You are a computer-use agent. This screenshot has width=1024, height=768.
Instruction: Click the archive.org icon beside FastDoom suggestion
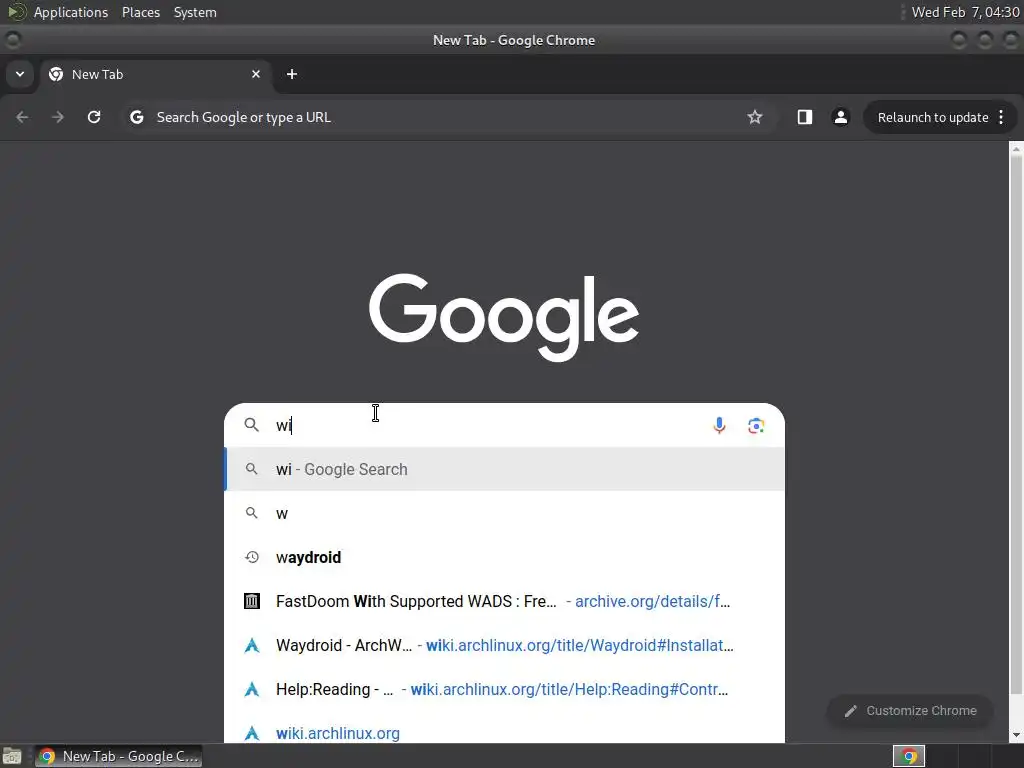tap(251, 601)
